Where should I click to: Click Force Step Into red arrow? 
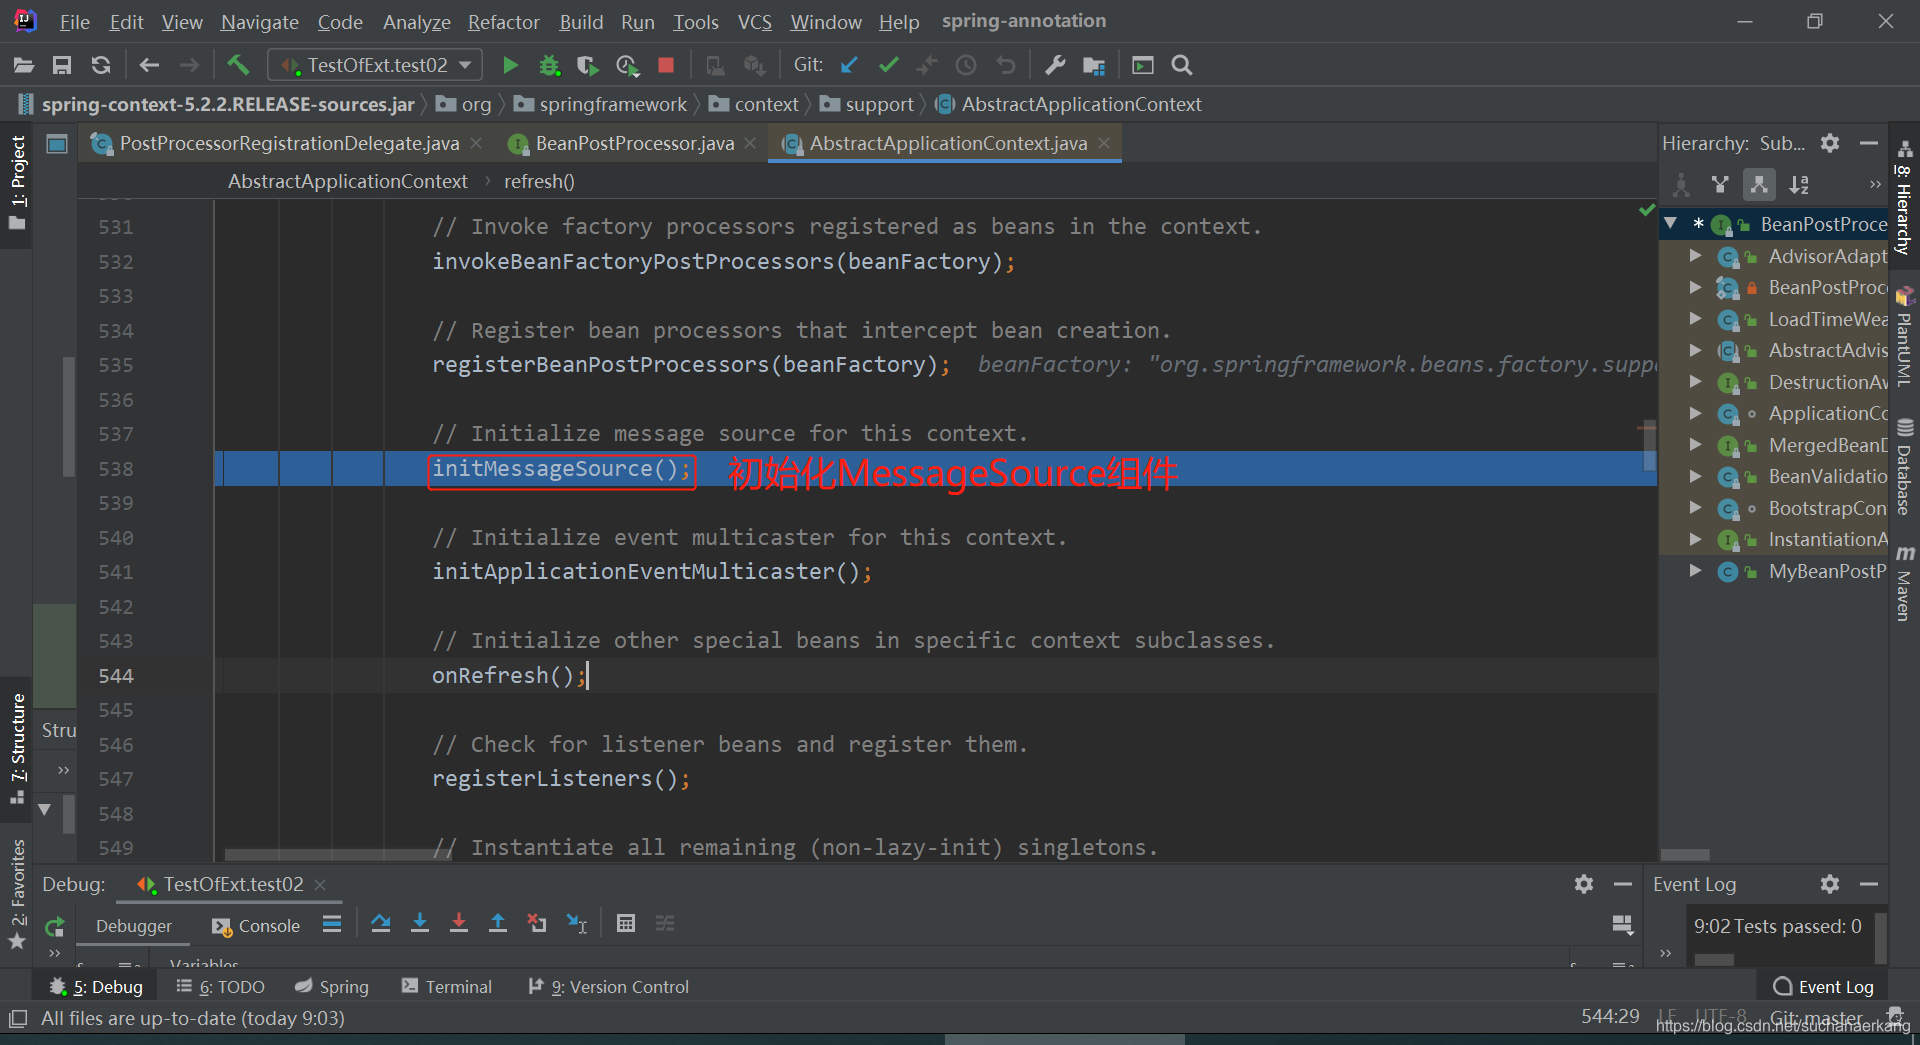point(459,923)
